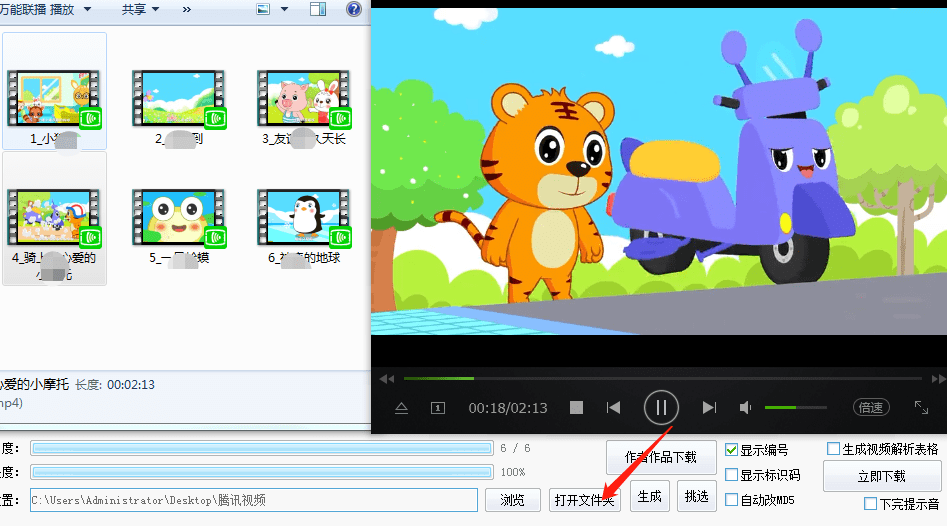
Task: Click the 挑选 button
Action: (697, 496)
